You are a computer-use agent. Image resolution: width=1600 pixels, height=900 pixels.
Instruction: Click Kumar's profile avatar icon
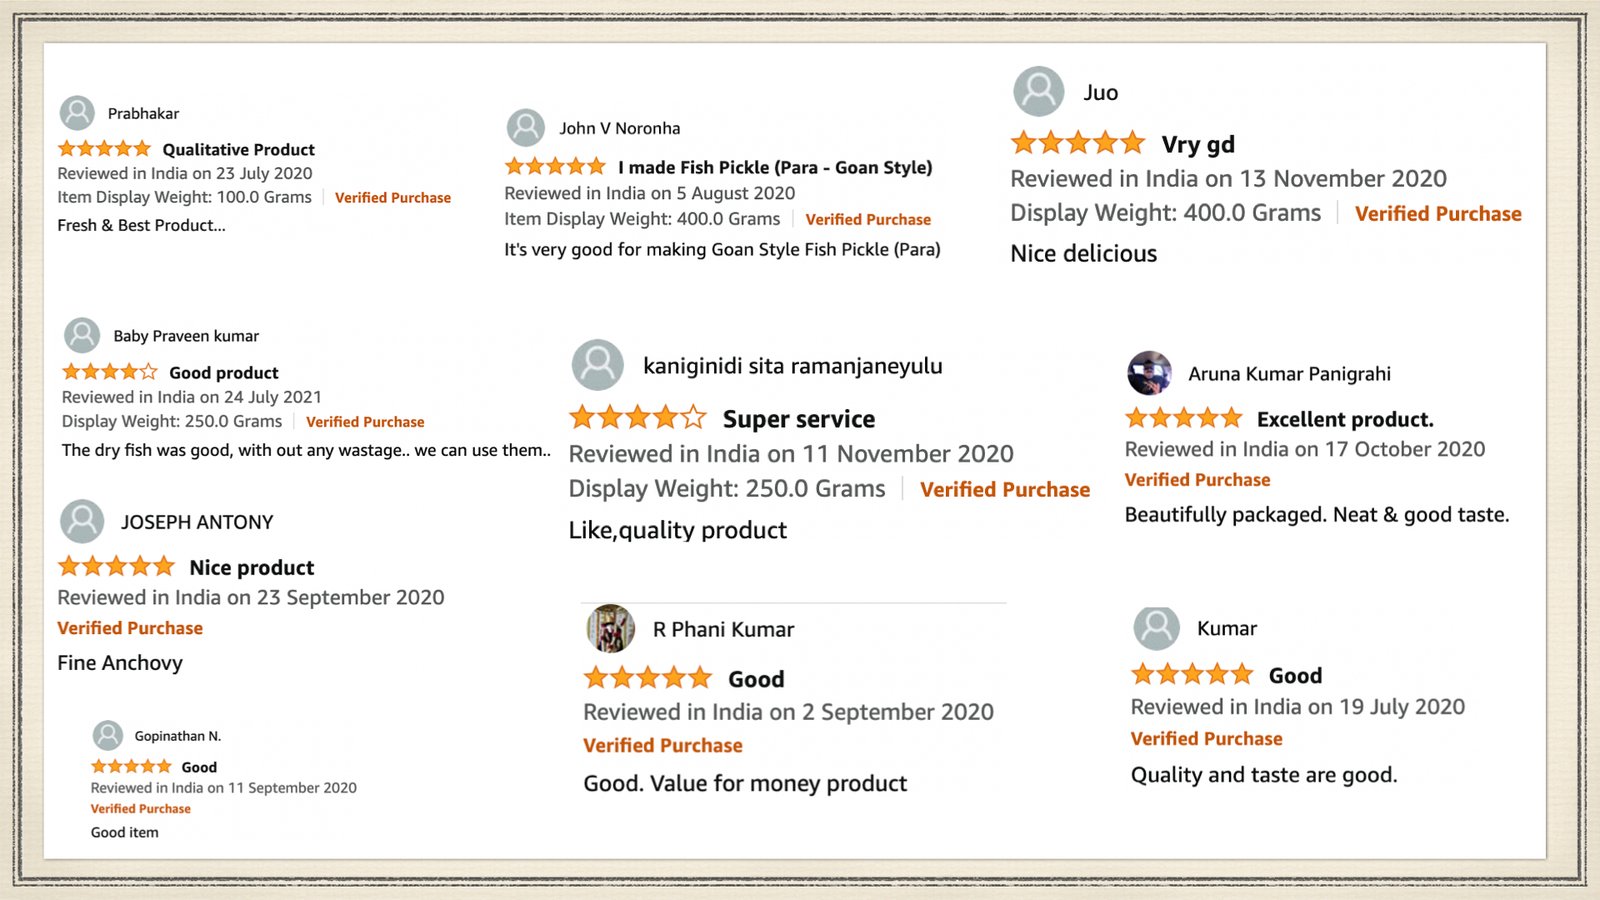click(1157, 628)
